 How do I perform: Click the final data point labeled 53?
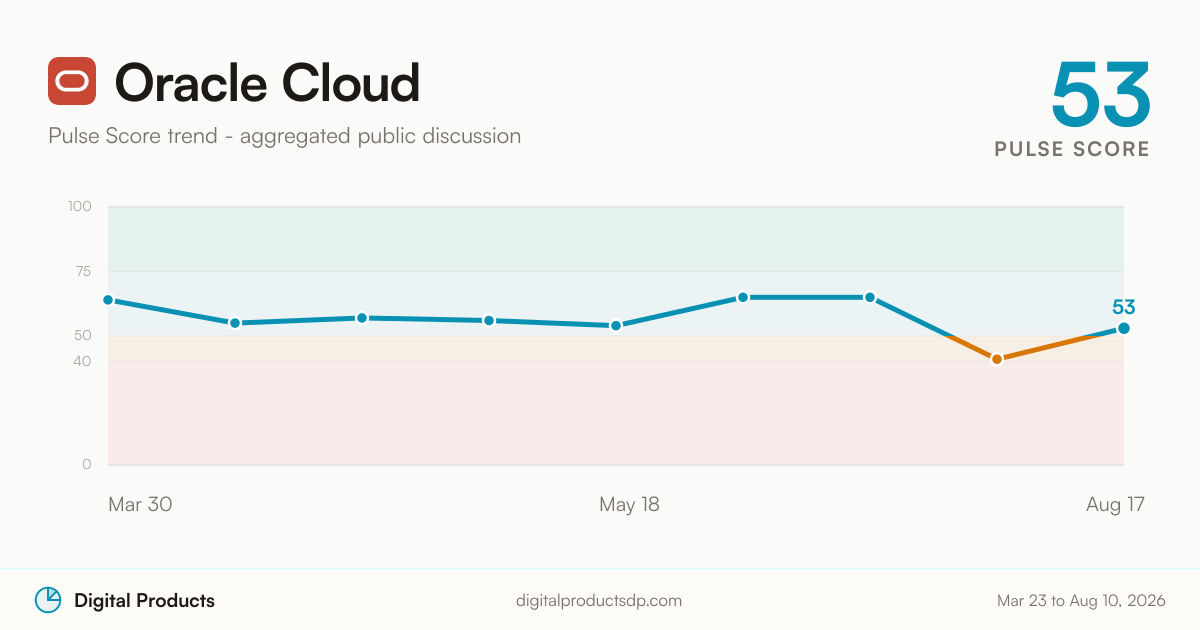(x=1124, y=328)
